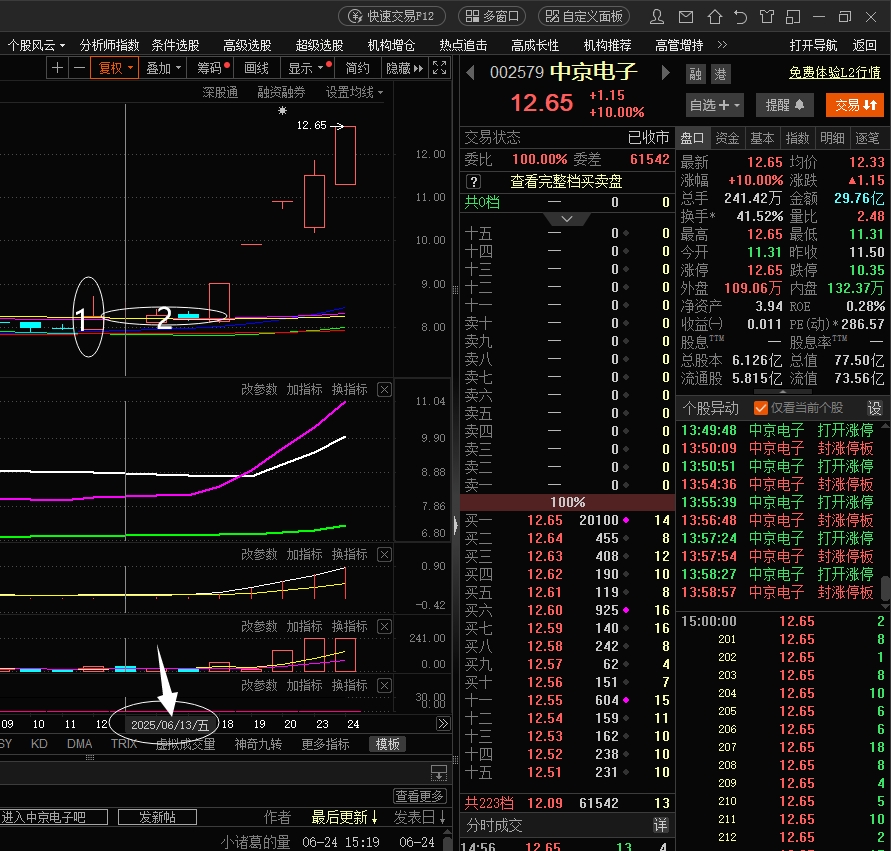Click 查看更多 button
891x851 pixels.
click(x=420, y=796)
